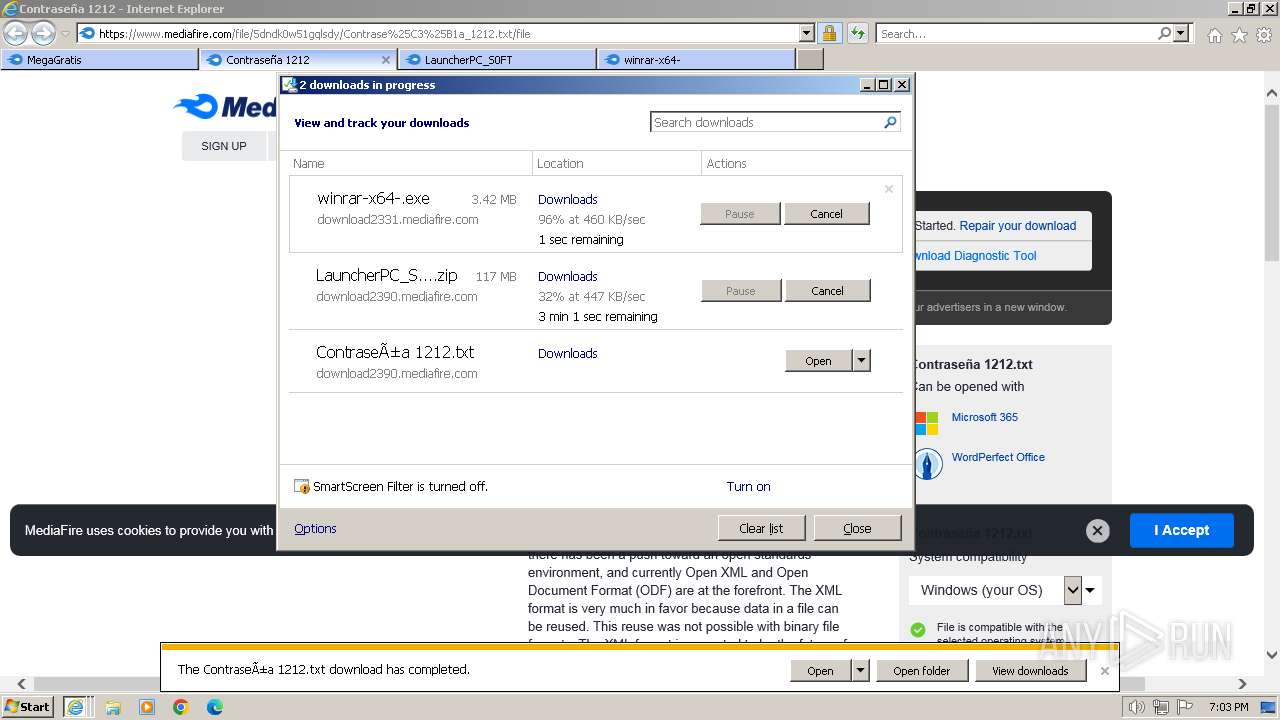Click Internet Explorer back arrow button

click(x=16, y=34)
